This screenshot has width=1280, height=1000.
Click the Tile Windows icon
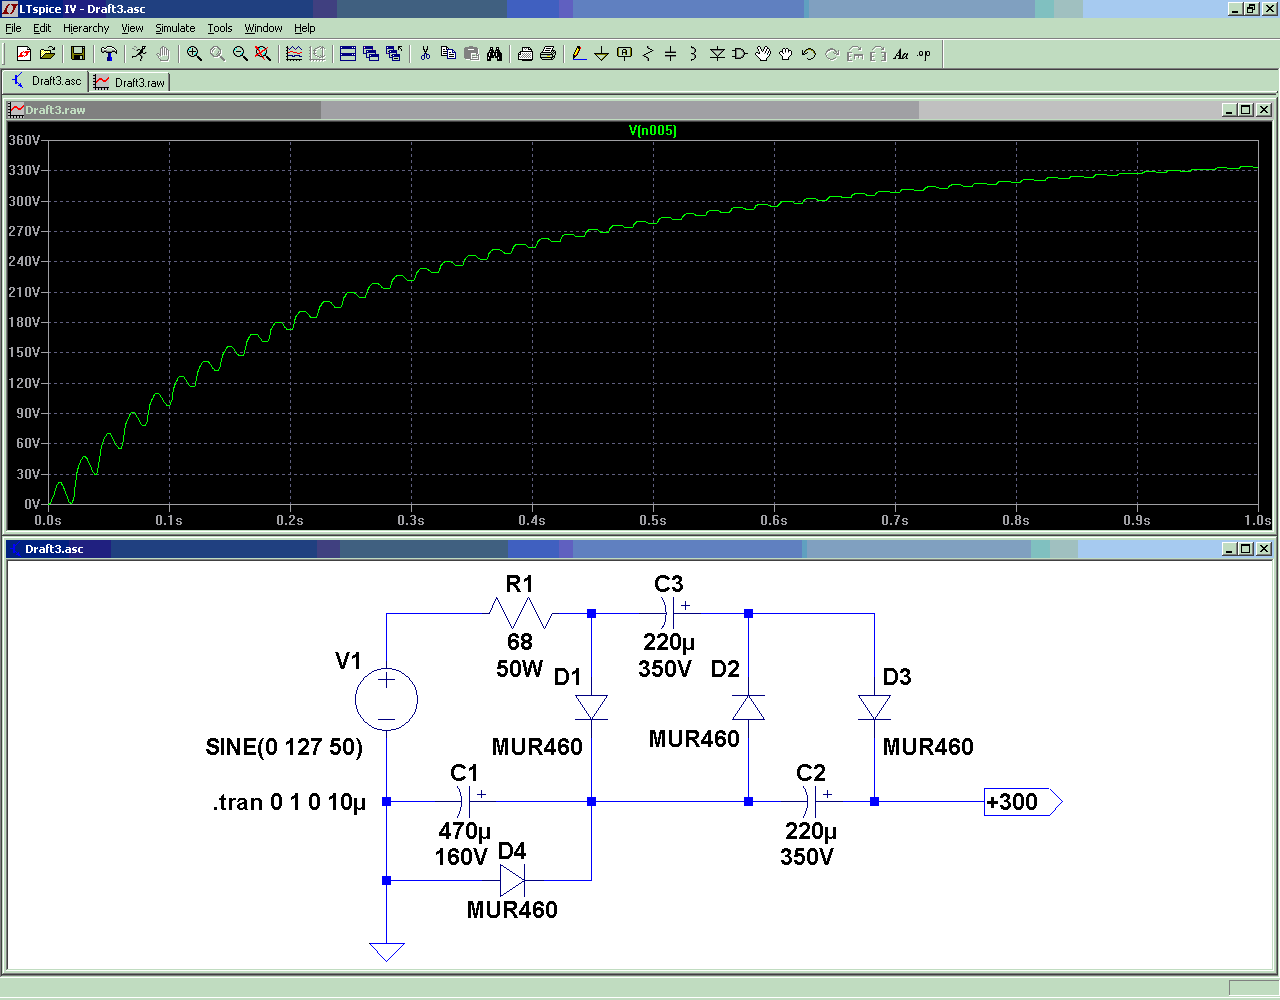pyautogui.click(x=348, y=54)
